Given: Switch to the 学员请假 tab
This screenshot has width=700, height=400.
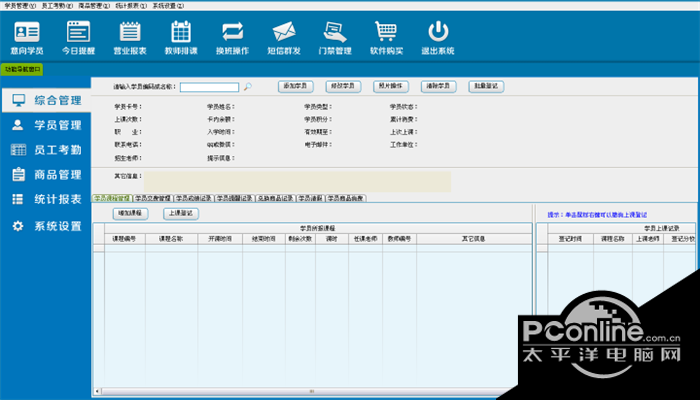Looking at the screenshot, I should click(311, 198).
